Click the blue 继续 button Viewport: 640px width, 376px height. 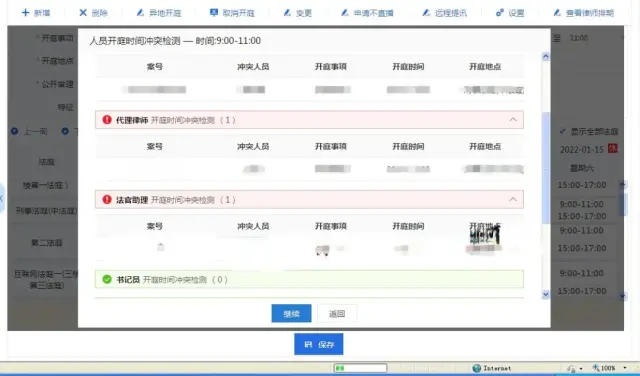tap(291, 314)
